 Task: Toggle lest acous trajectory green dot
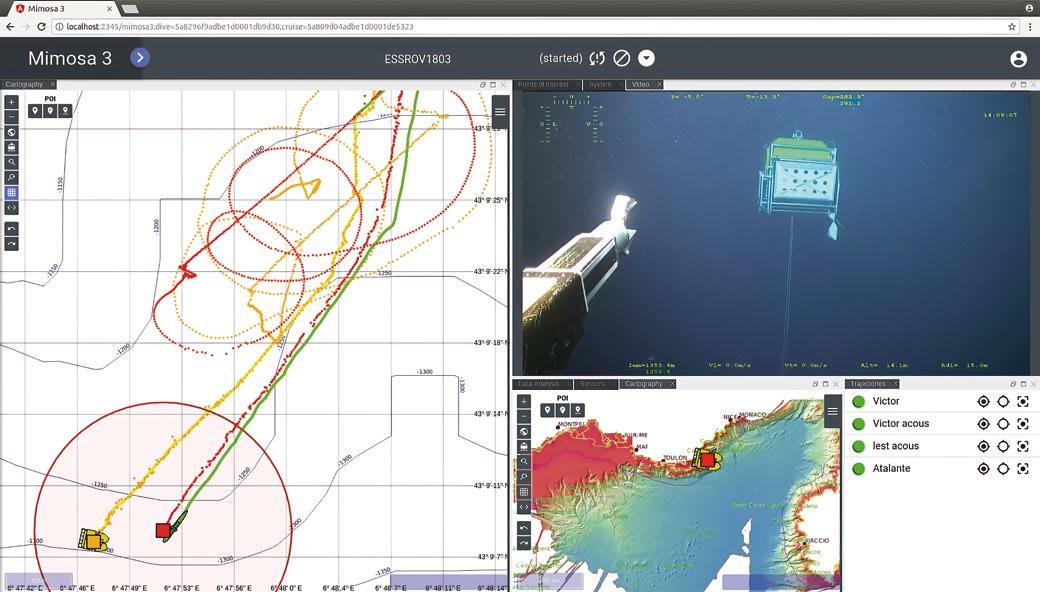click(858, 446)
